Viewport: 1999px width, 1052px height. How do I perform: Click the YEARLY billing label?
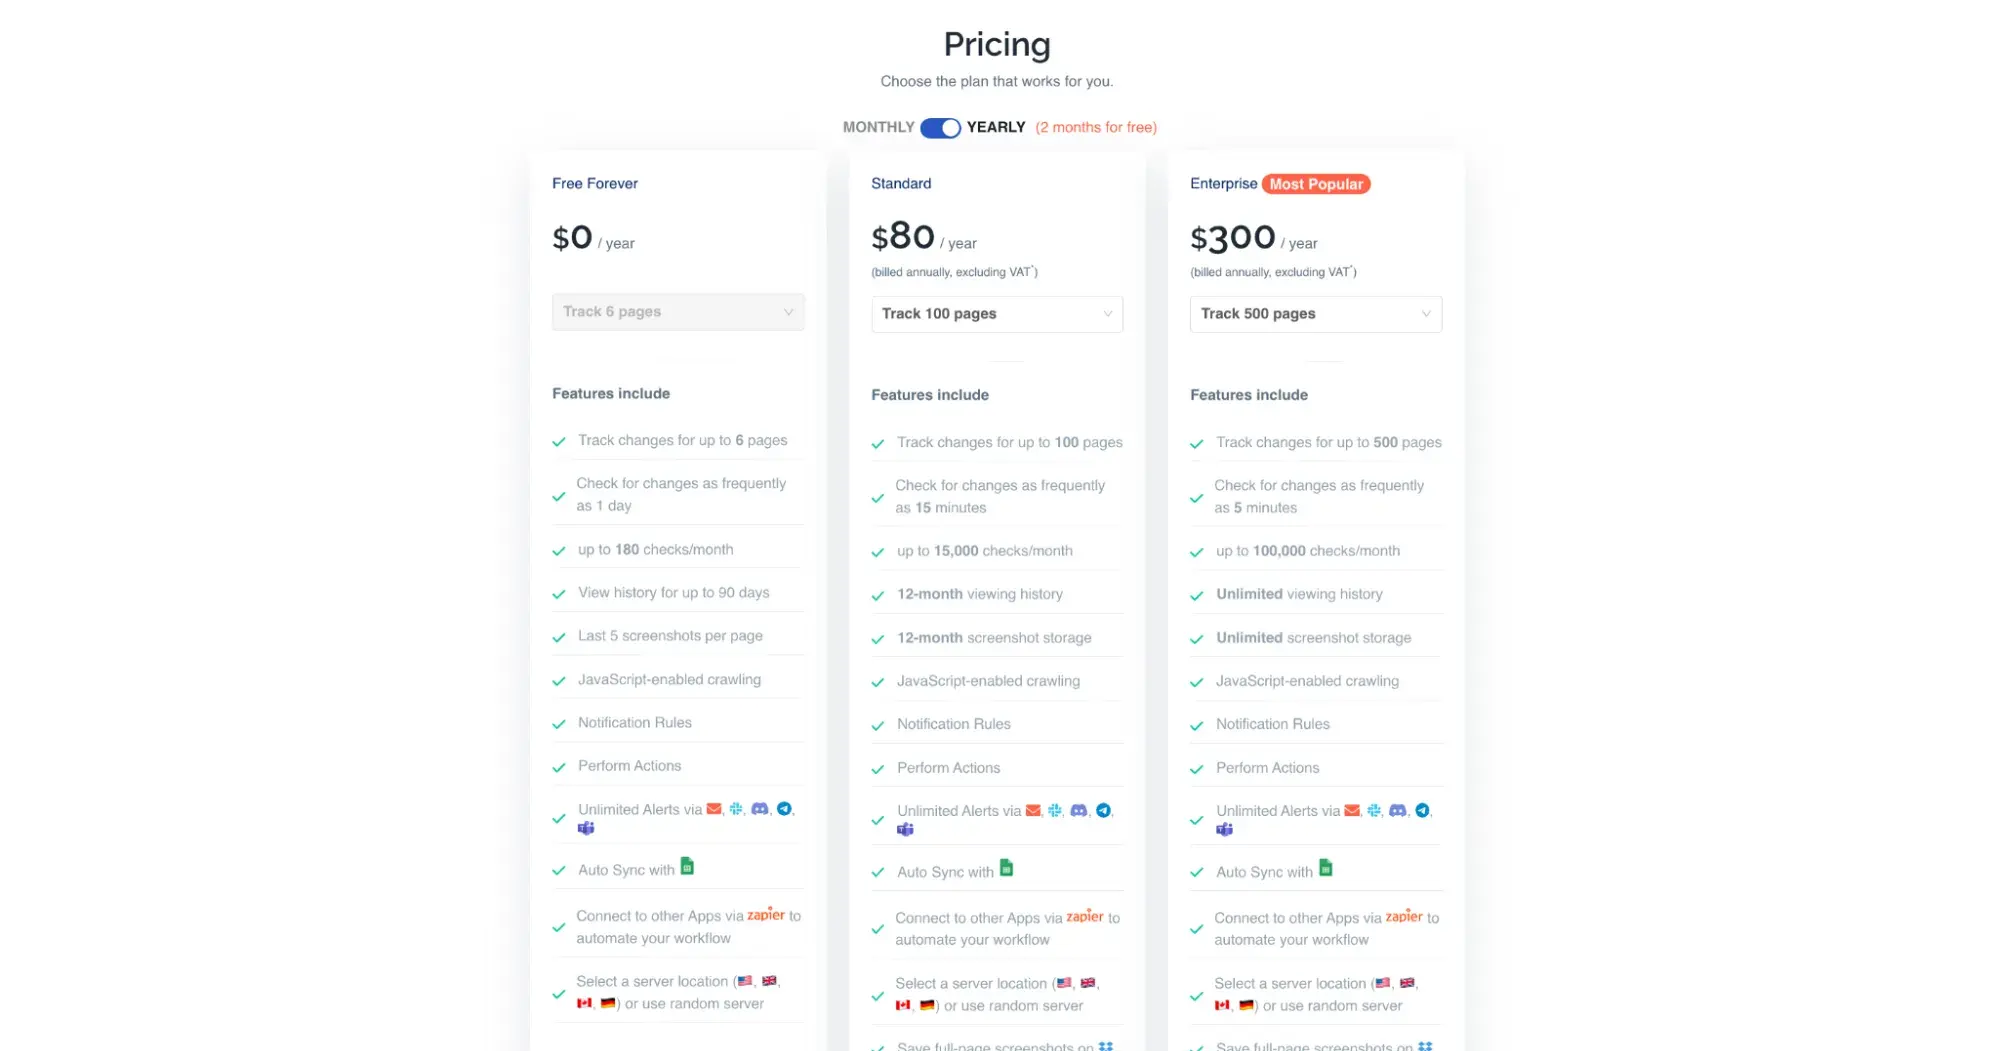(x=995, y=127)
